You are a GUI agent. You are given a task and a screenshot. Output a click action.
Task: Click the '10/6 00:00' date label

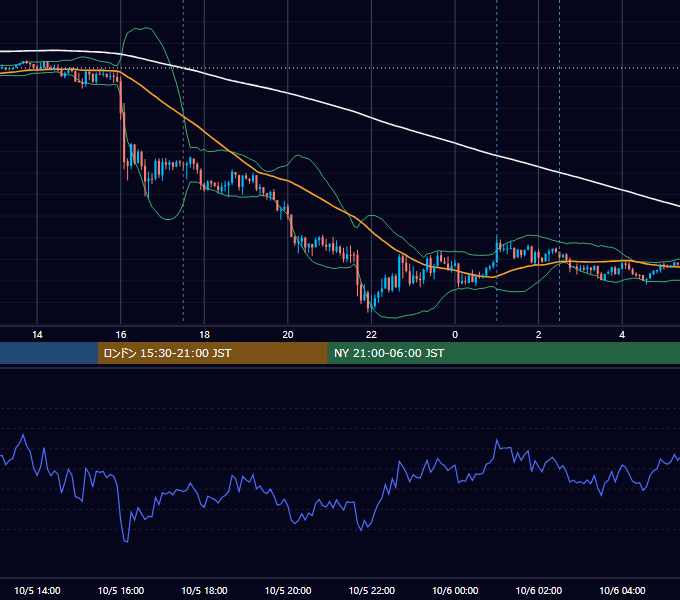click(455, 590)
